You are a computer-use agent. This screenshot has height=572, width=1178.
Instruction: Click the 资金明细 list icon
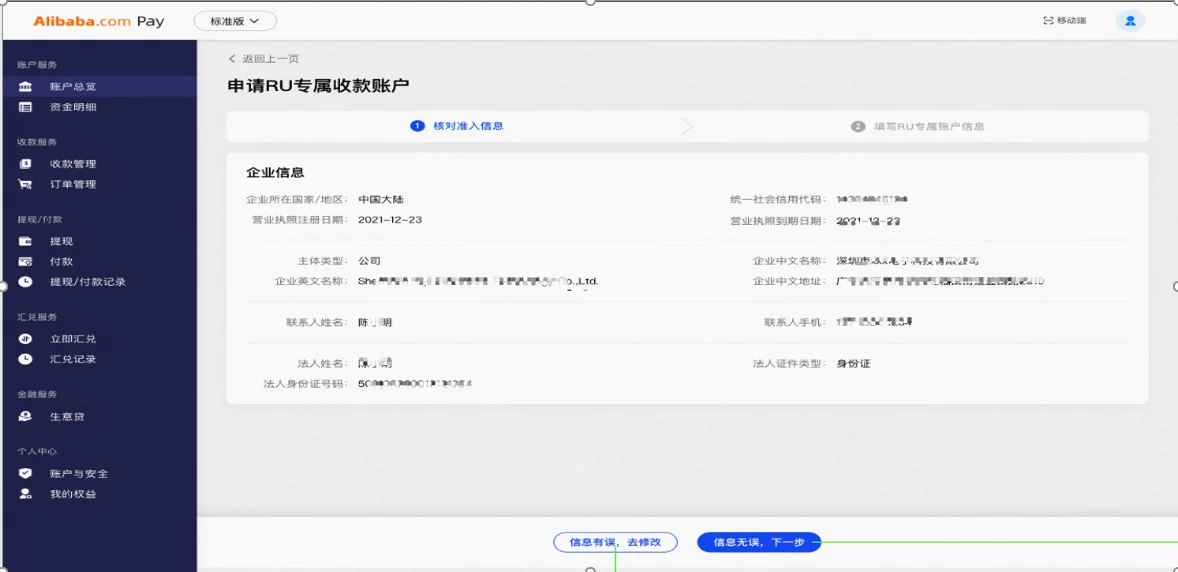tap(26, 107)
